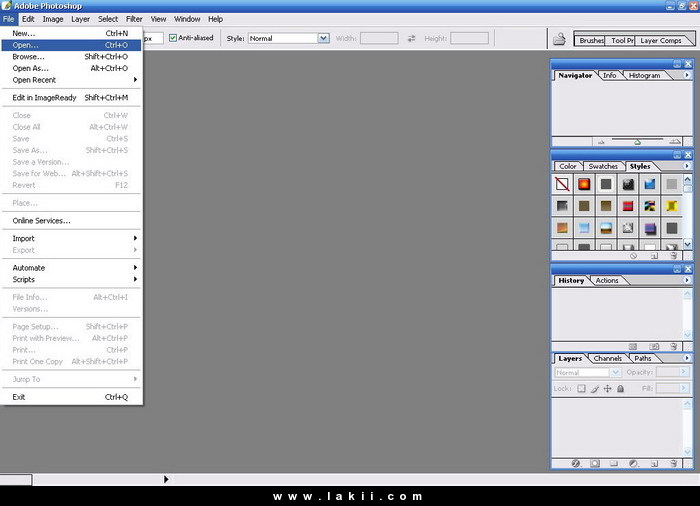Choose Browse... from the File menu
Image resolution: width=700 pixels, height=506 pixels.
coord(71,57)
